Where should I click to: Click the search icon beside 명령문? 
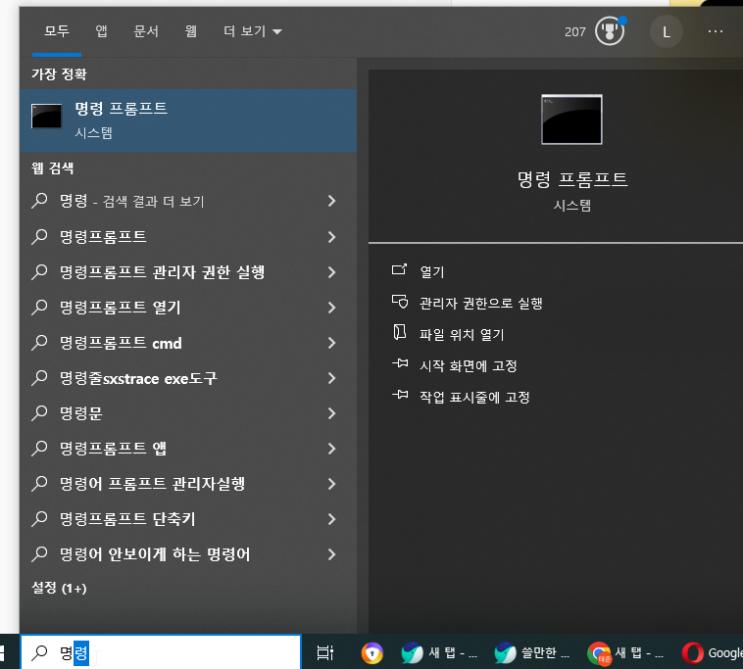[39, 413]
